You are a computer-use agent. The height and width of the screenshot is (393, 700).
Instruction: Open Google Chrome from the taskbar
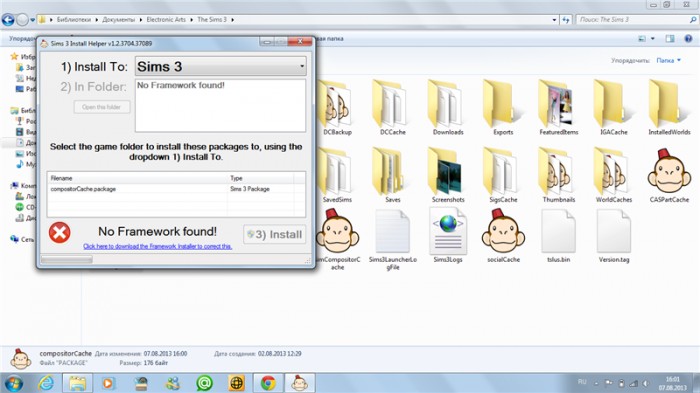pos(268,383)
